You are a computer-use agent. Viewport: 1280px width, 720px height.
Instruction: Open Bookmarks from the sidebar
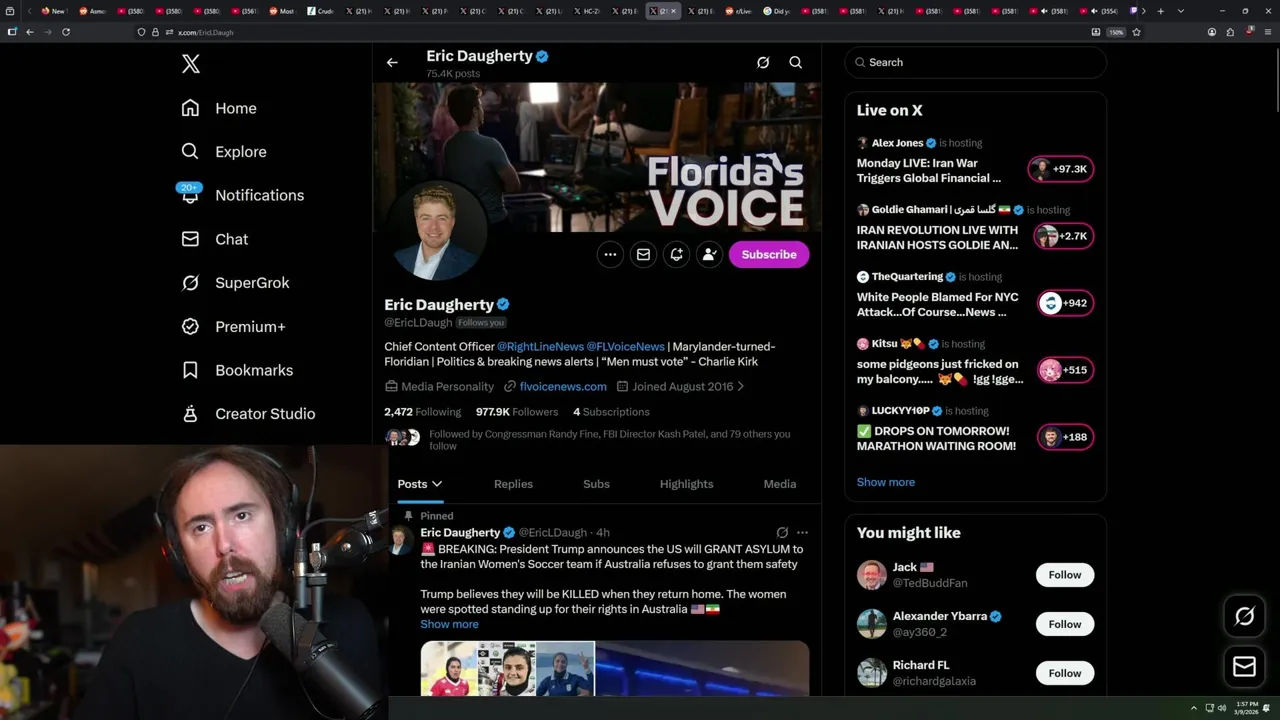tap(237, 370)
